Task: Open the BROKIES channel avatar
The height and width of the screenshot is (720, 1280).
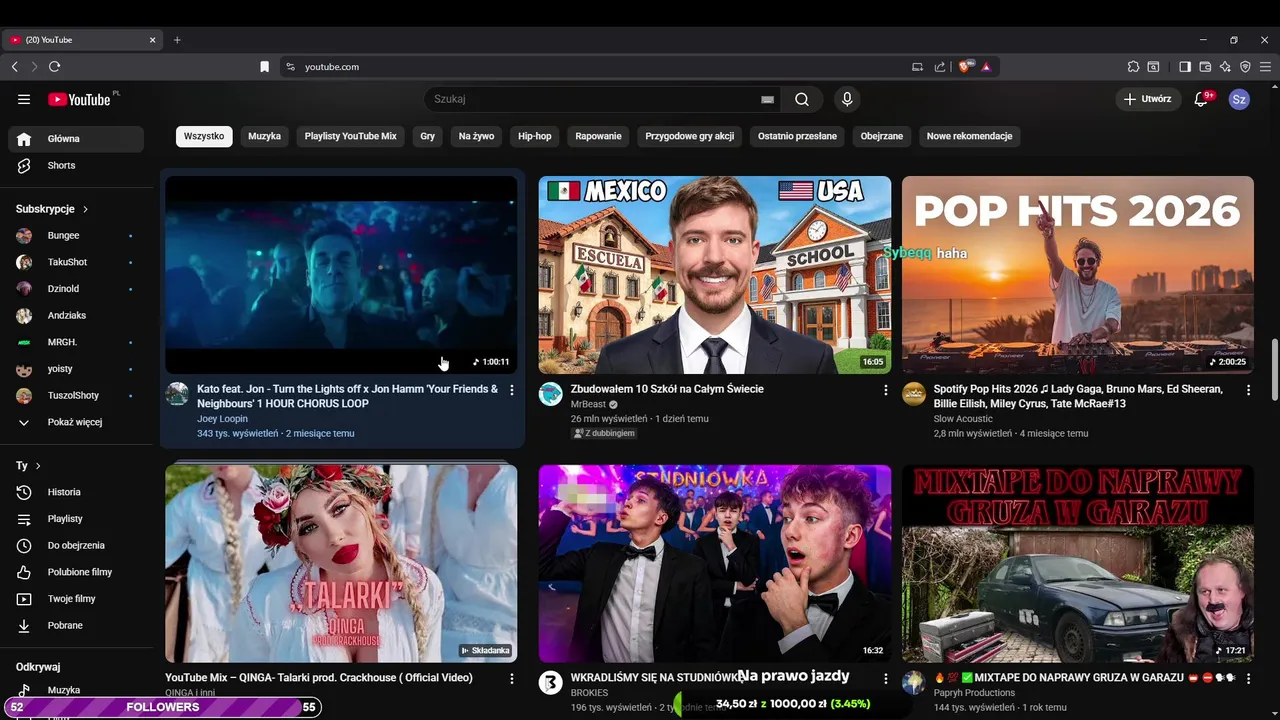Action: click(550, 683)
